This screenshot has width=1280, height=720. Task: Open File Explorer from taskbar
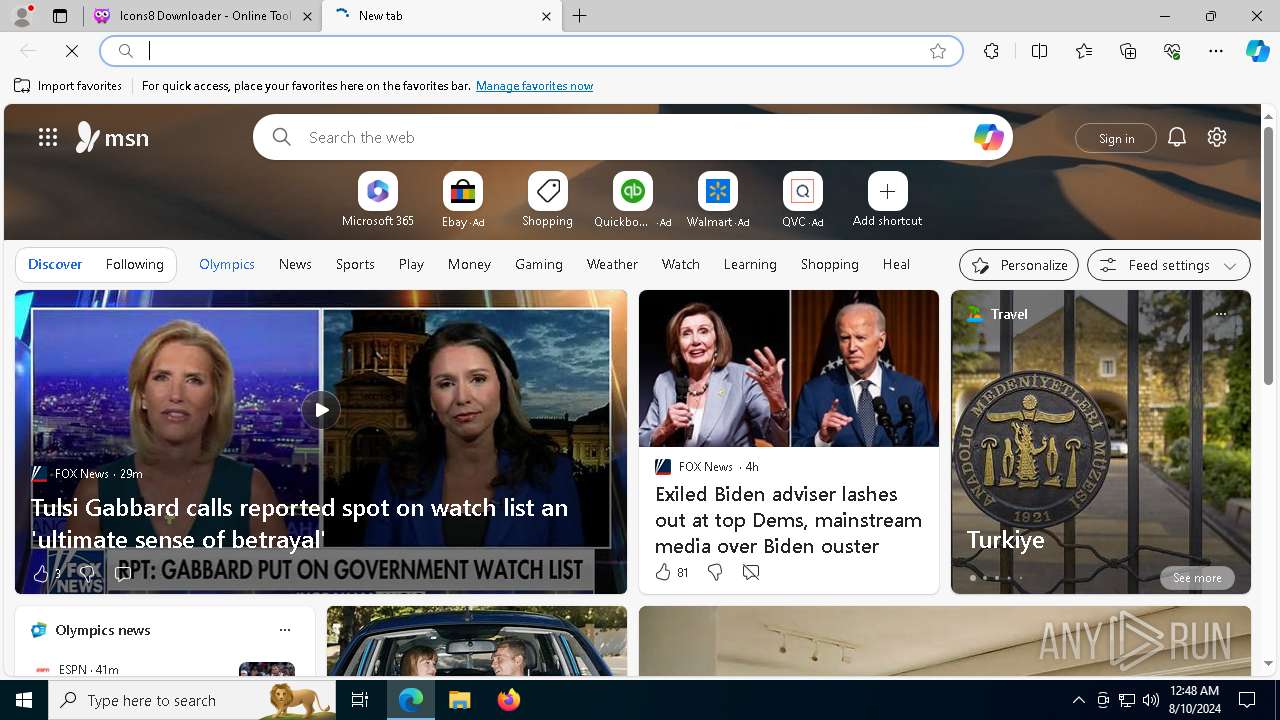click(x=459, y=700)
